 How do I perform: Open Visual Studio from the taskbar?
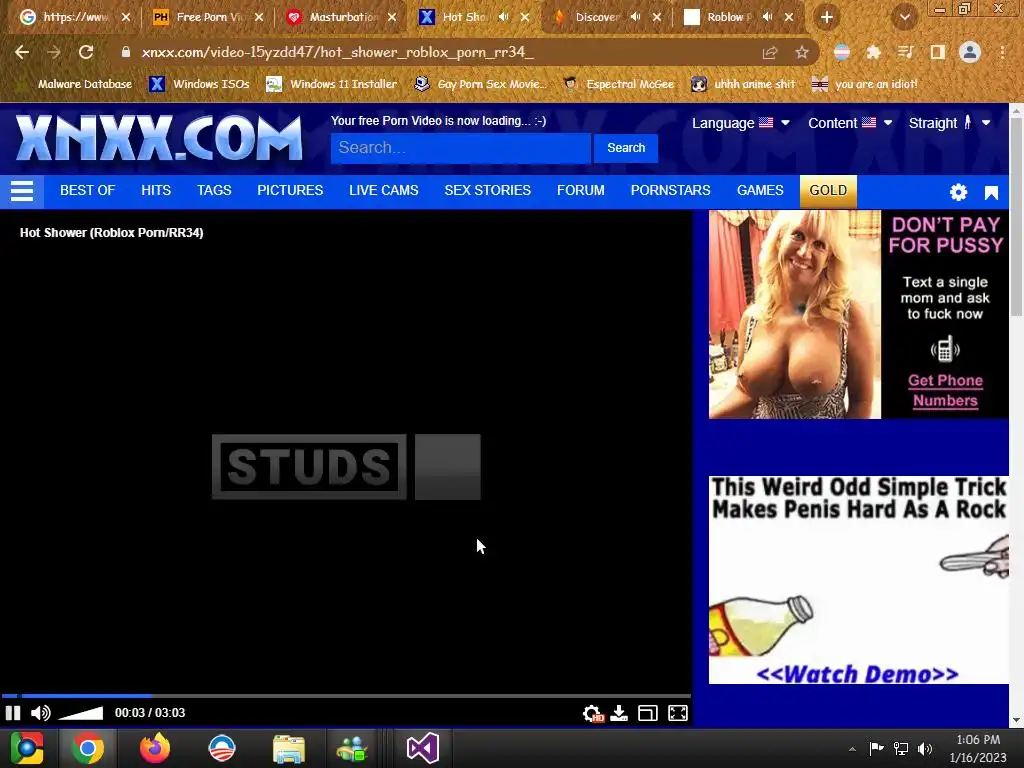(422, 748)
